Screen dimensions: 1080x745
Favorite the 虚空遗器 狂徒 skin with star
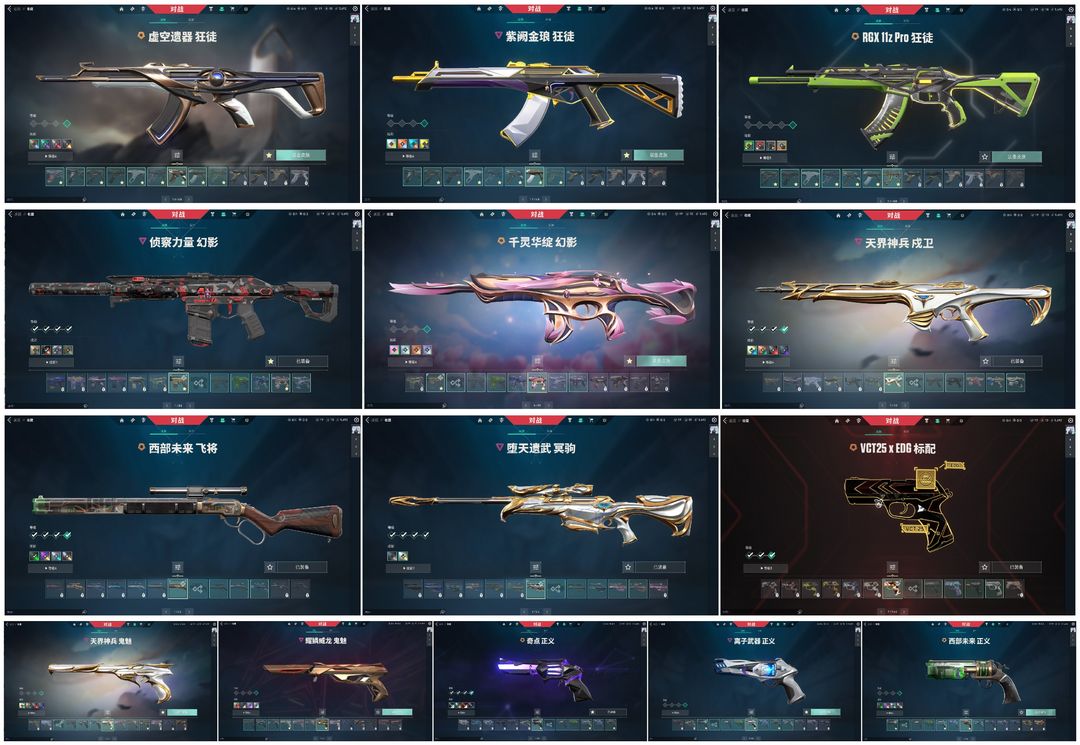(x=269, y=155)
